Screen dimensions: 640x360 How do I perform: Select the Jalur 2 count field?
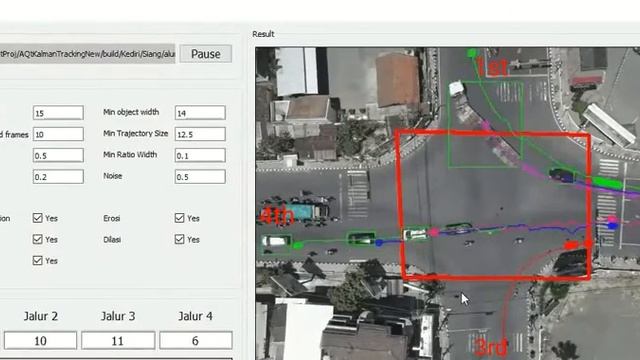click(40, 340)
